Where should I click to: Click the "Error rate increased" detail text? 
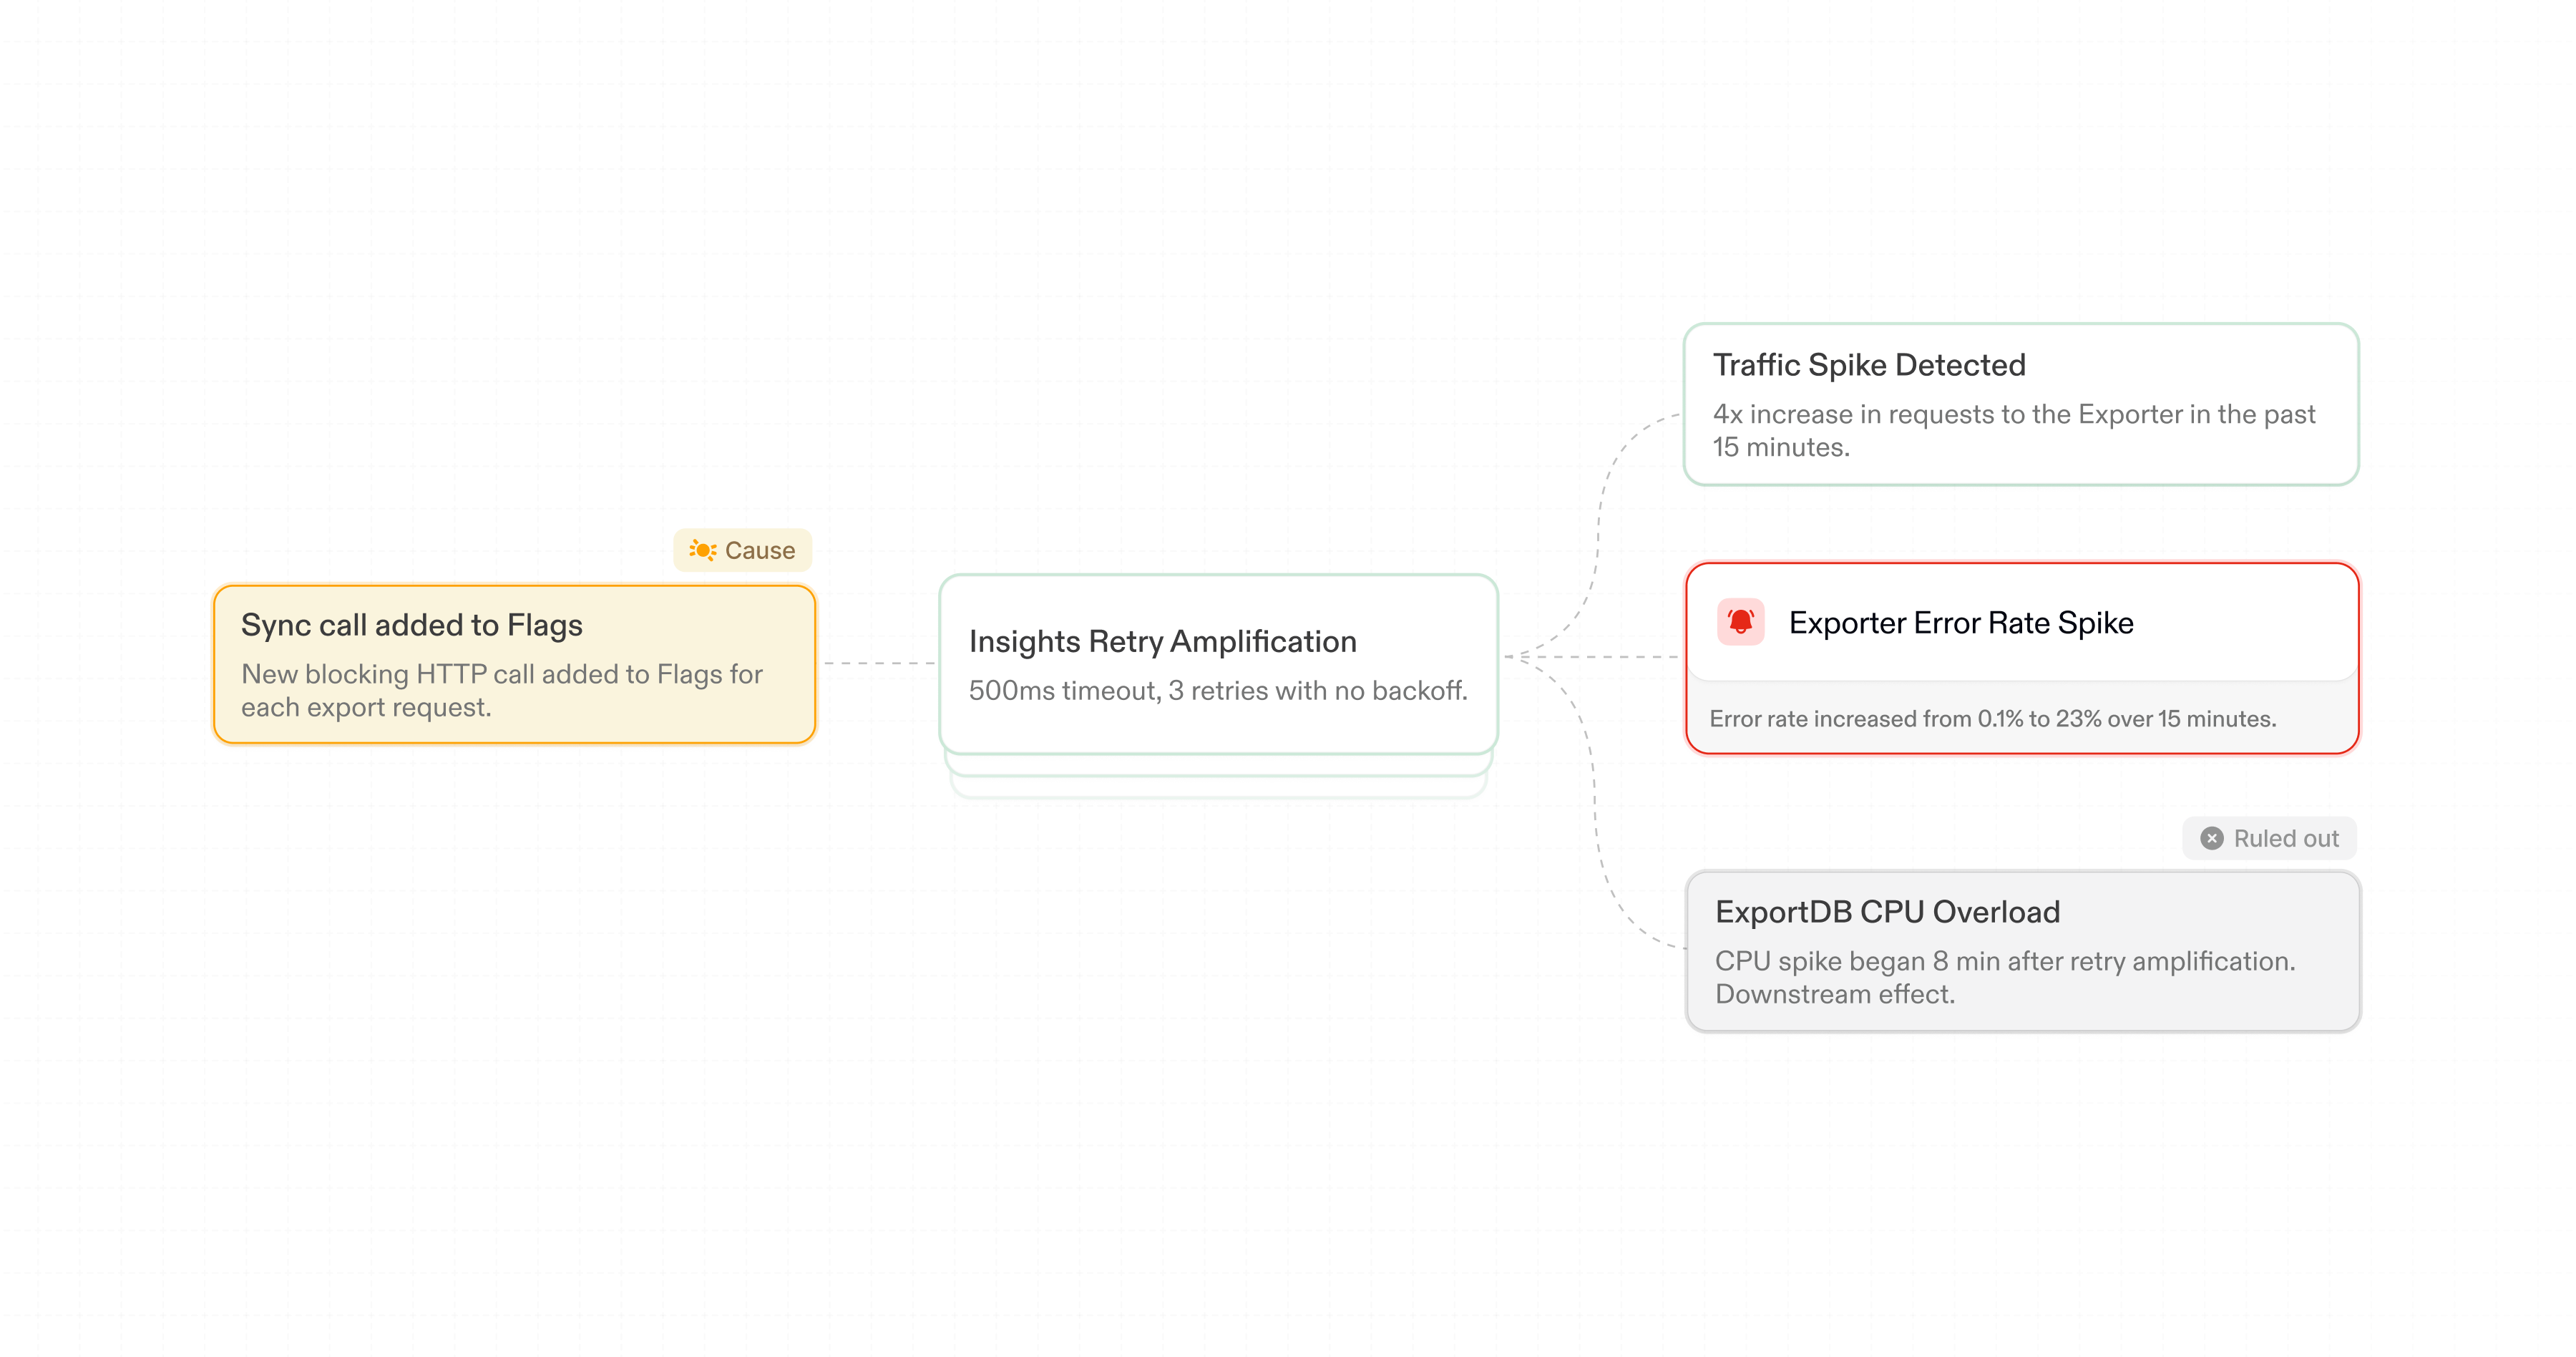pos(1992,718)
